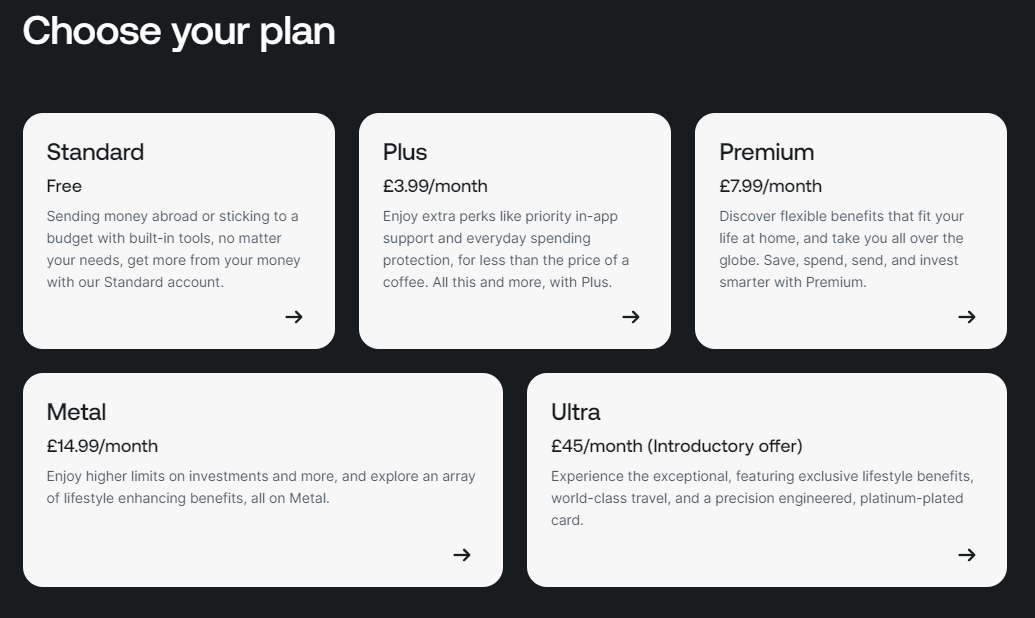Click the Plus plan description about coffee
Screen dimensions: 1035x618
[x=506, y=249]
